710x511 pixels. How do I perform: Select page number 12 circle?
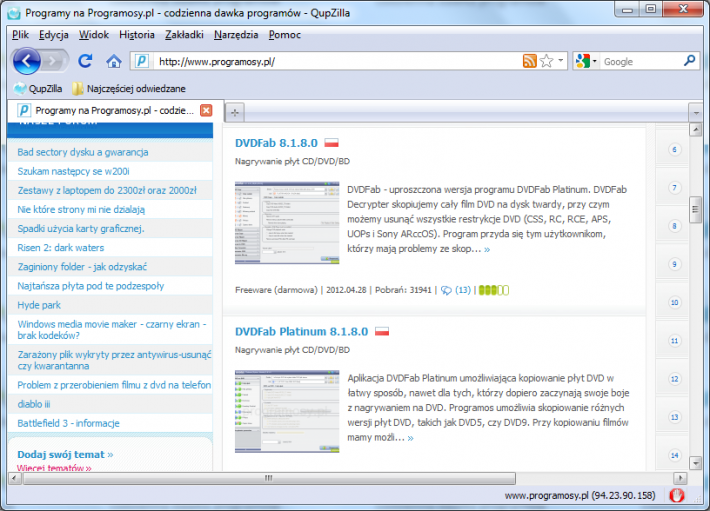pyautogui.click(x=674, y=379)
